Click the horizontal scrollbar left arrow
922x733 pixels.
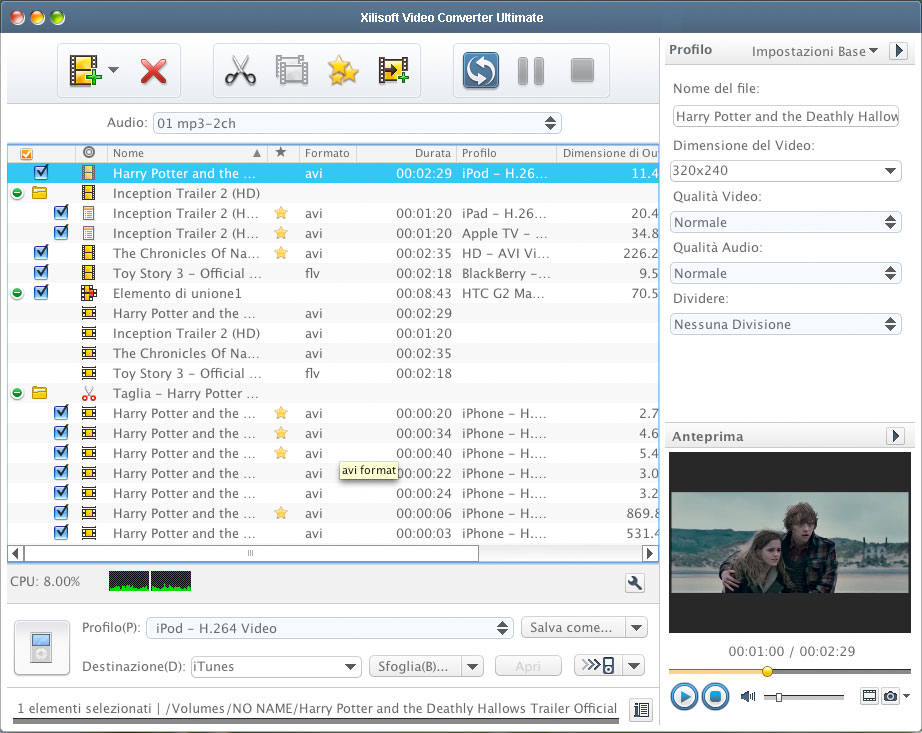[16, 553]
